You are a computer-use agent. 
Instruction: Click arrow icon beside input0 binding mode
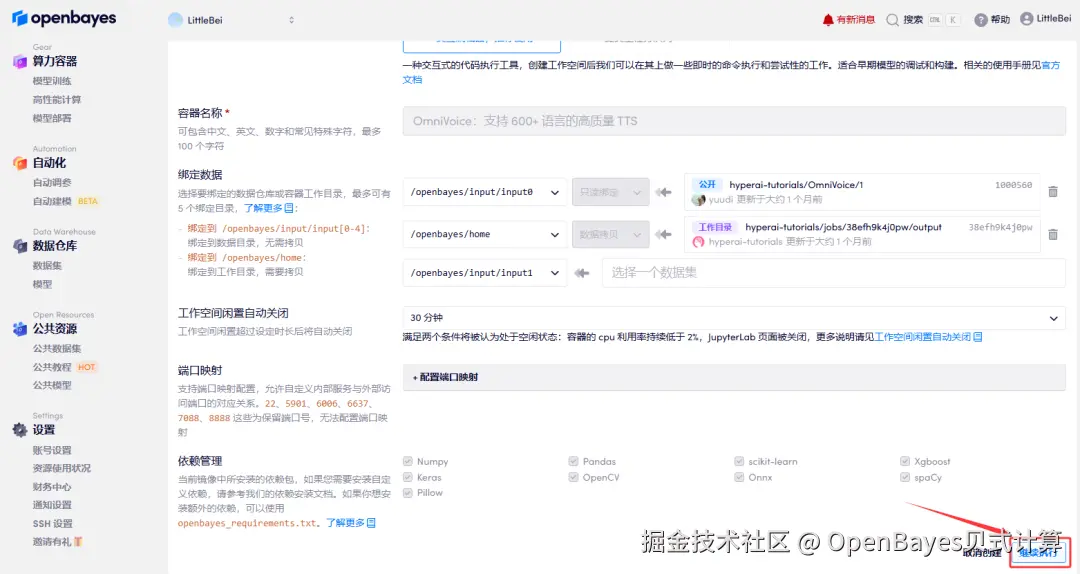(663, 192)
